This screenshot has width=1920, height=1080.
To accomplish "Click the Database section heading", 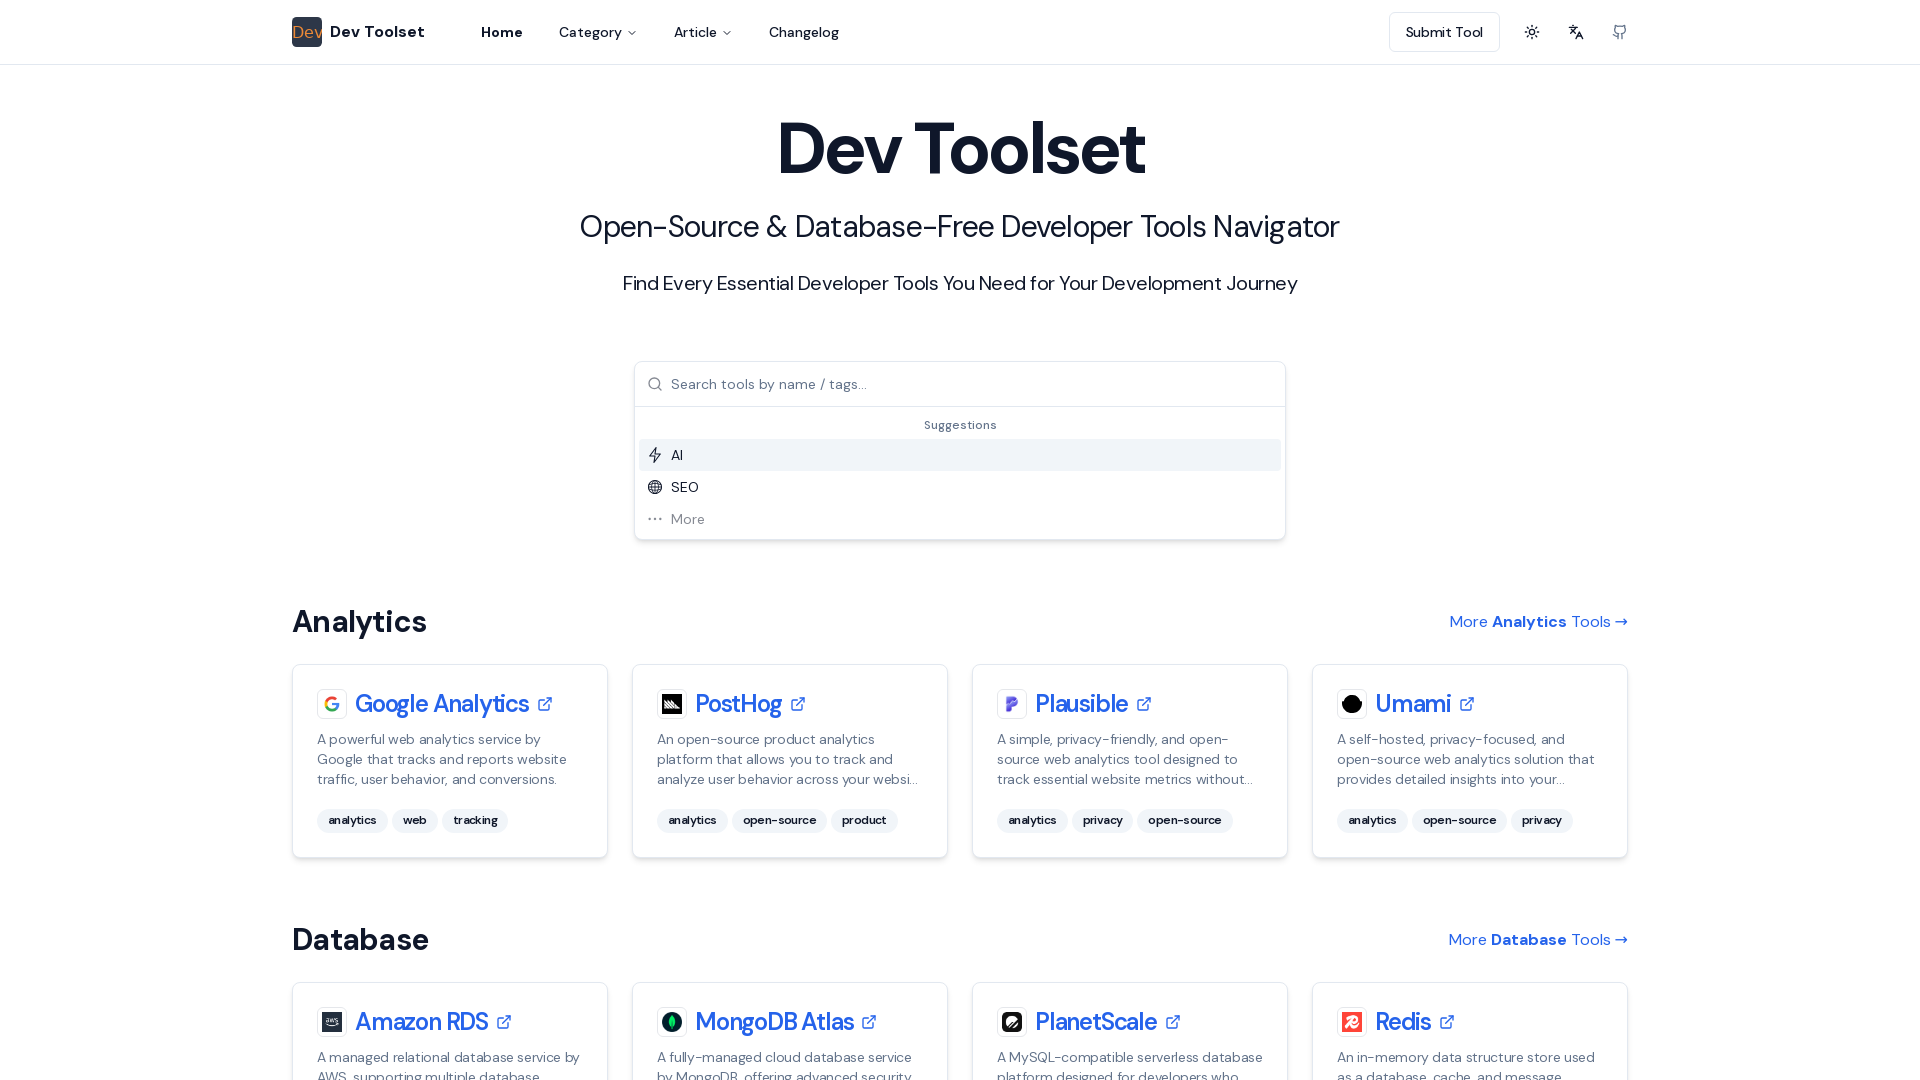I will [x=360, y=940].
